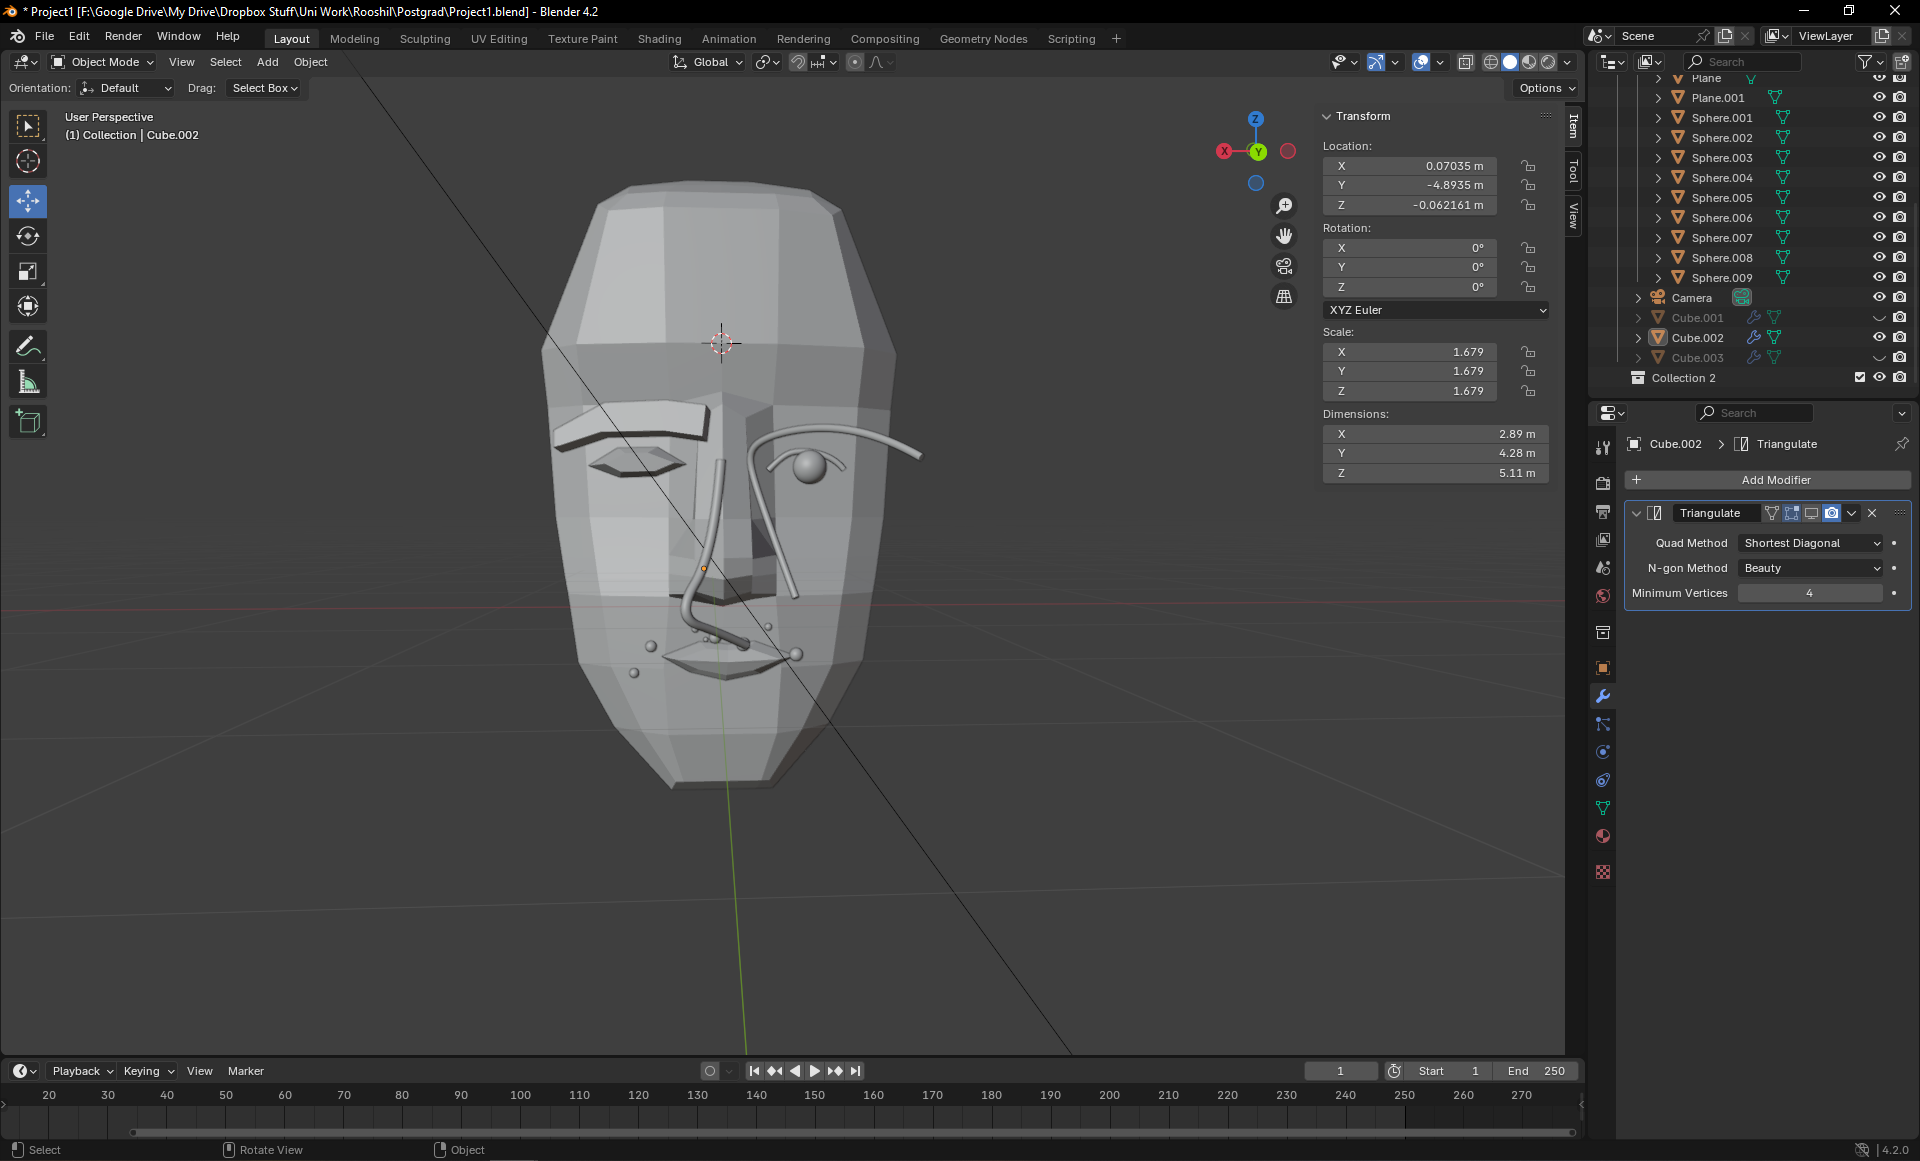The height and width of the screenshot is (1161, 1920).
Task: Expand the Cube.002 outliner item
Action: (x=1638, y=338)
